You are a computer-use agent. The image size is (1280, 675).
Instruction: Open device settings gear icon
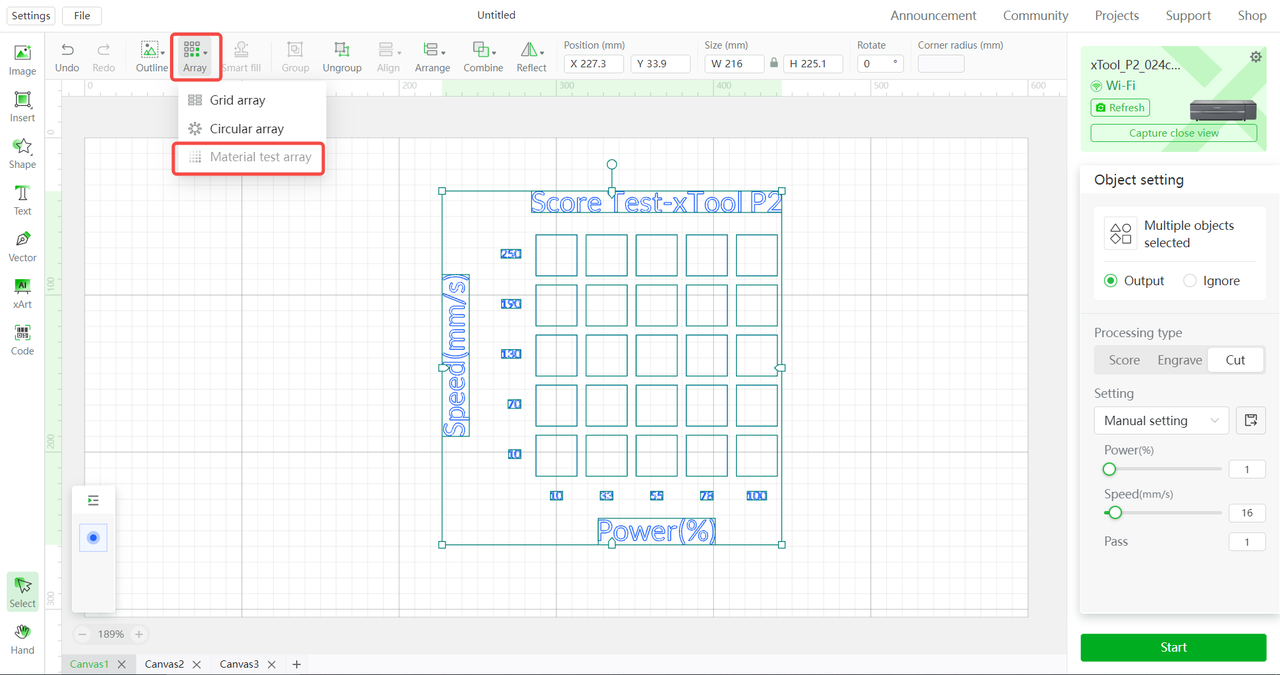1256,57
